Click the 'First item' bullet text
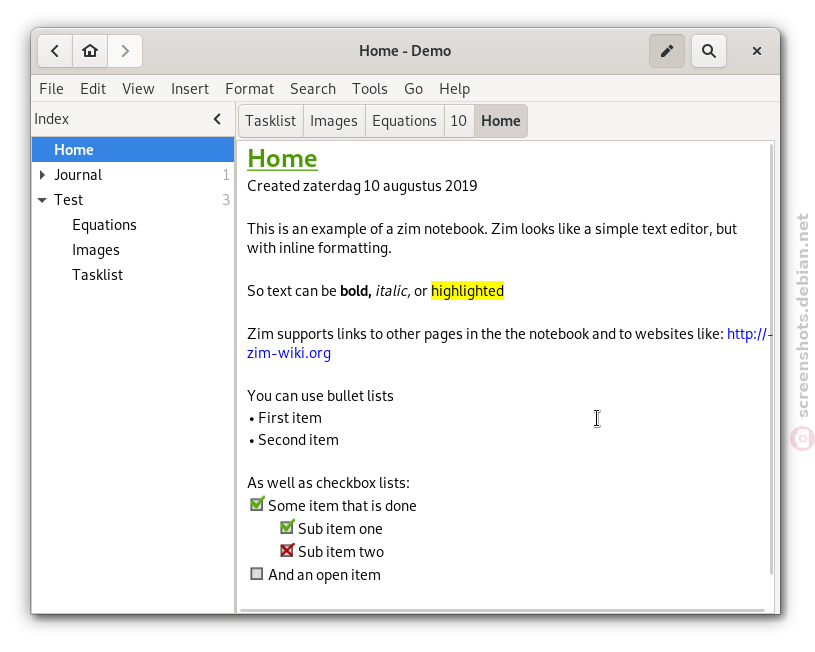 pyautogui.click(x=290, y=418)
